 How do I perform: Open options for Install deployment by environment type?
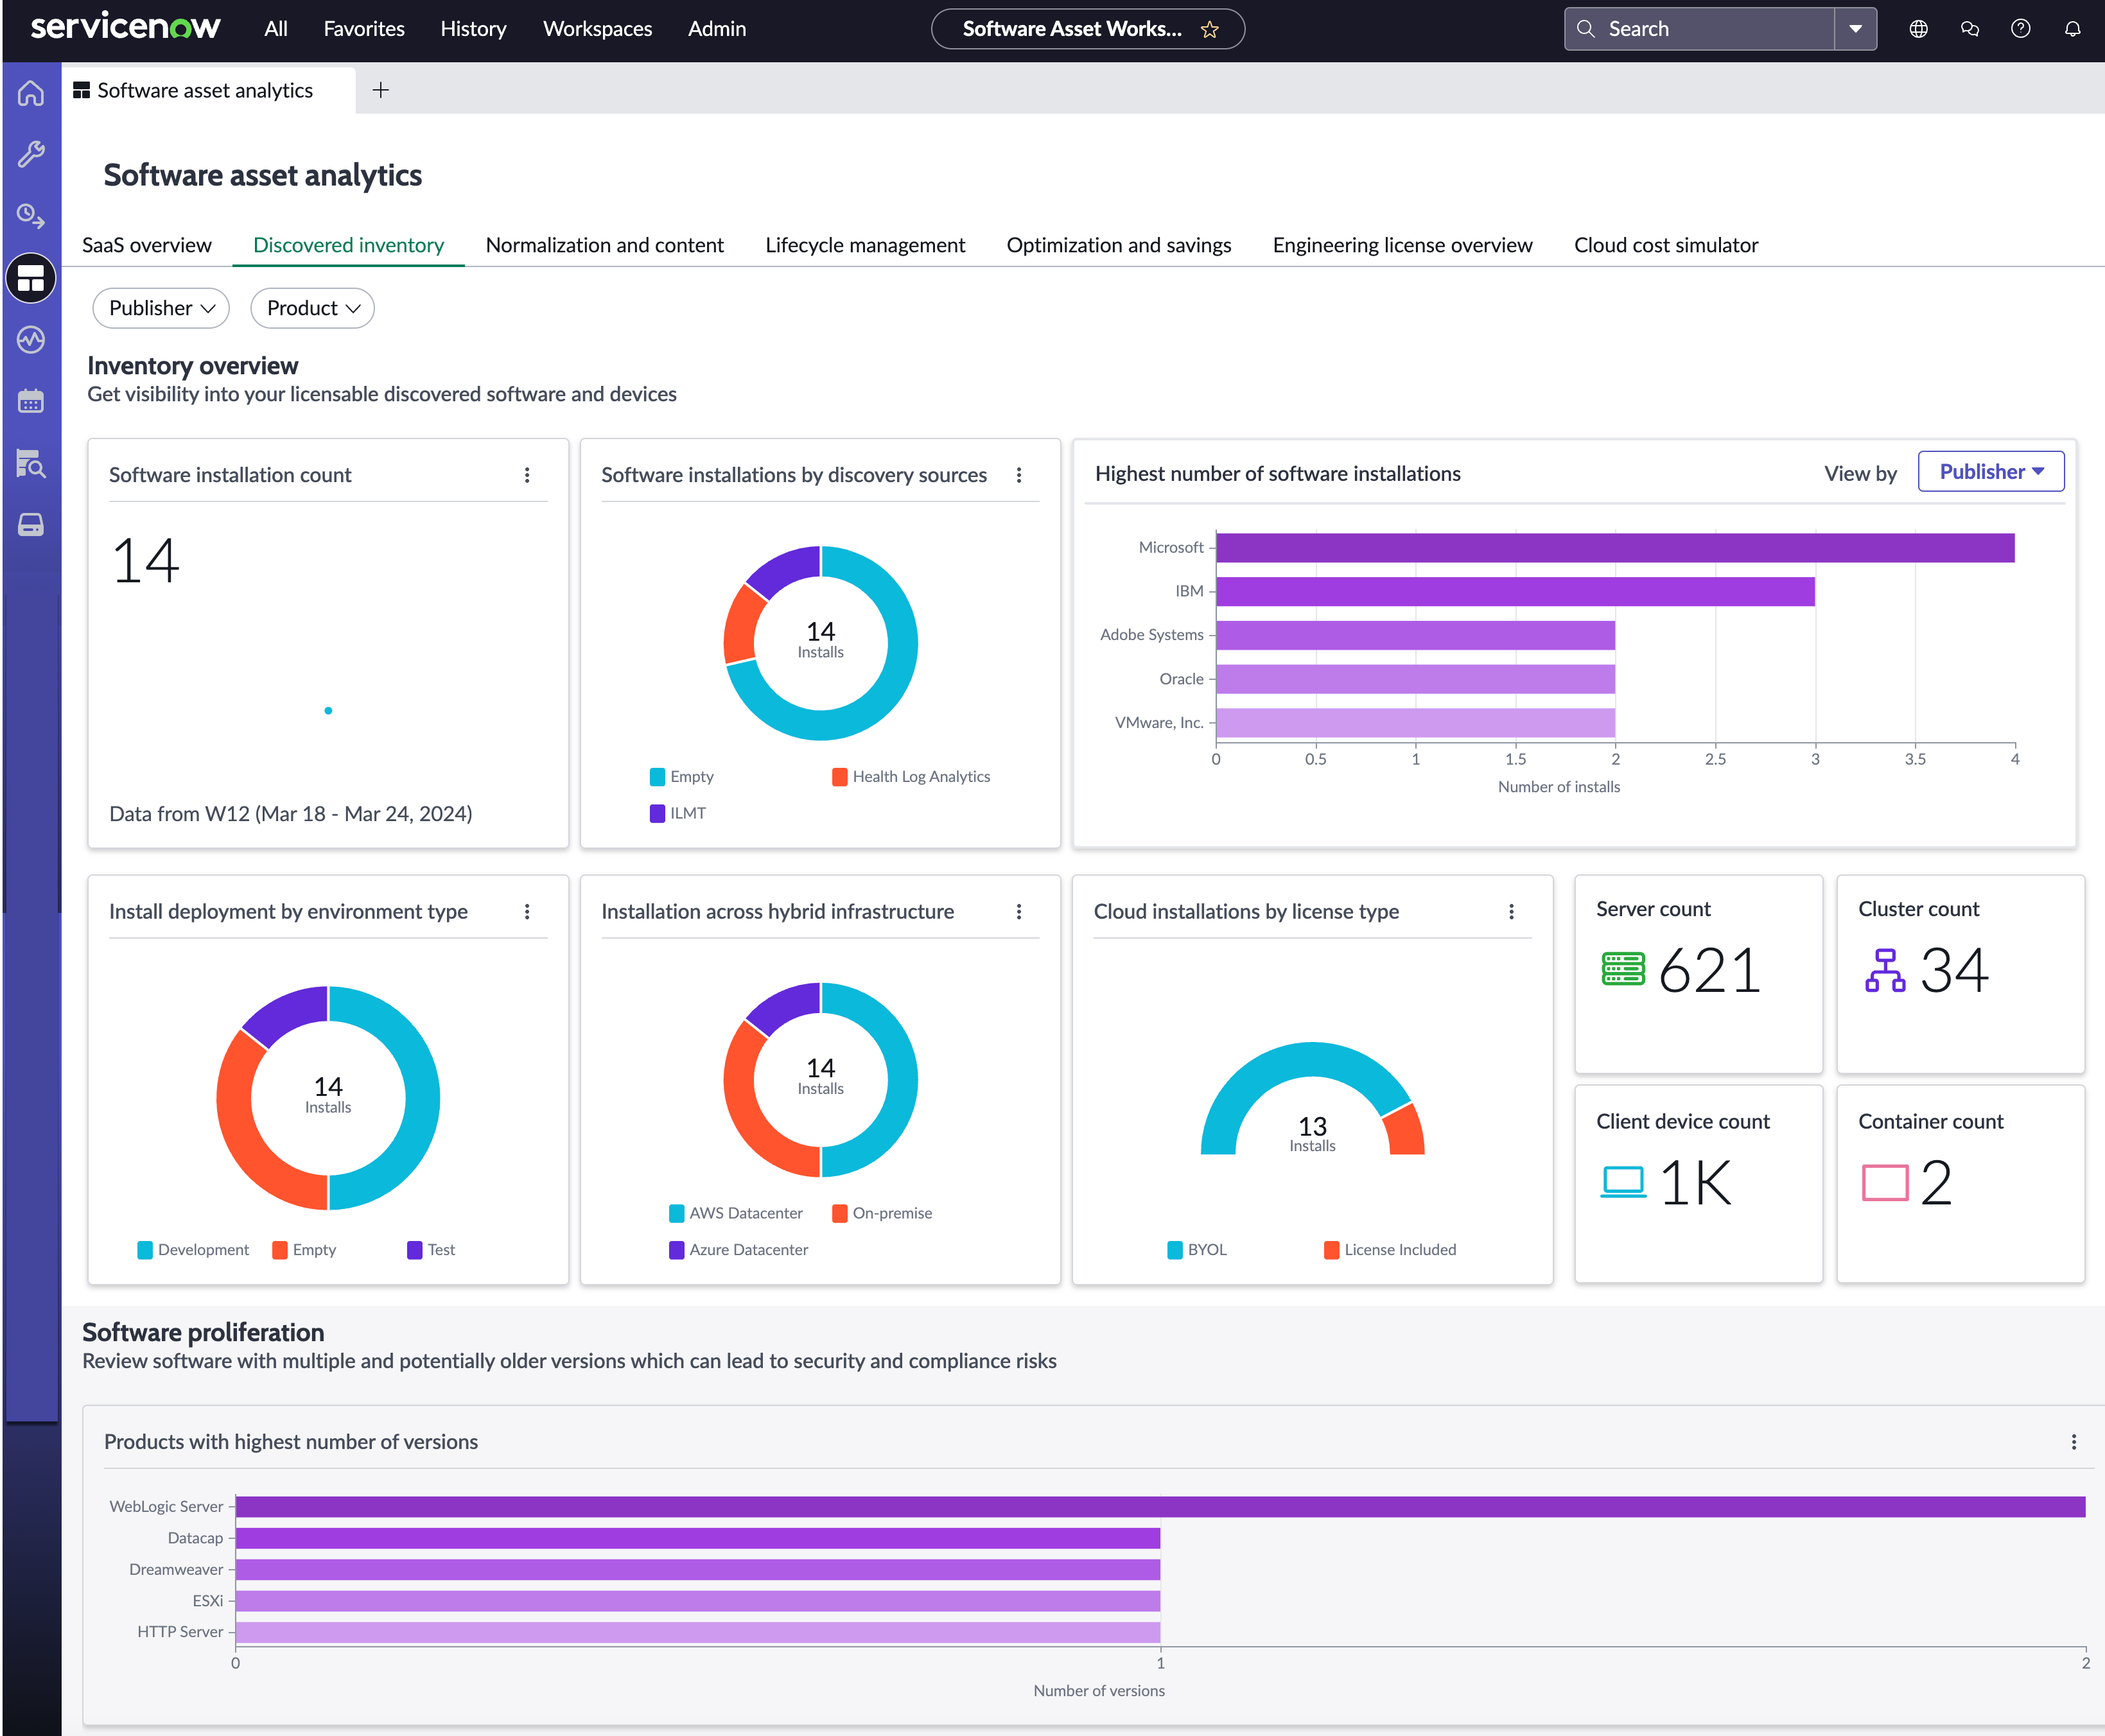point(527,911)
